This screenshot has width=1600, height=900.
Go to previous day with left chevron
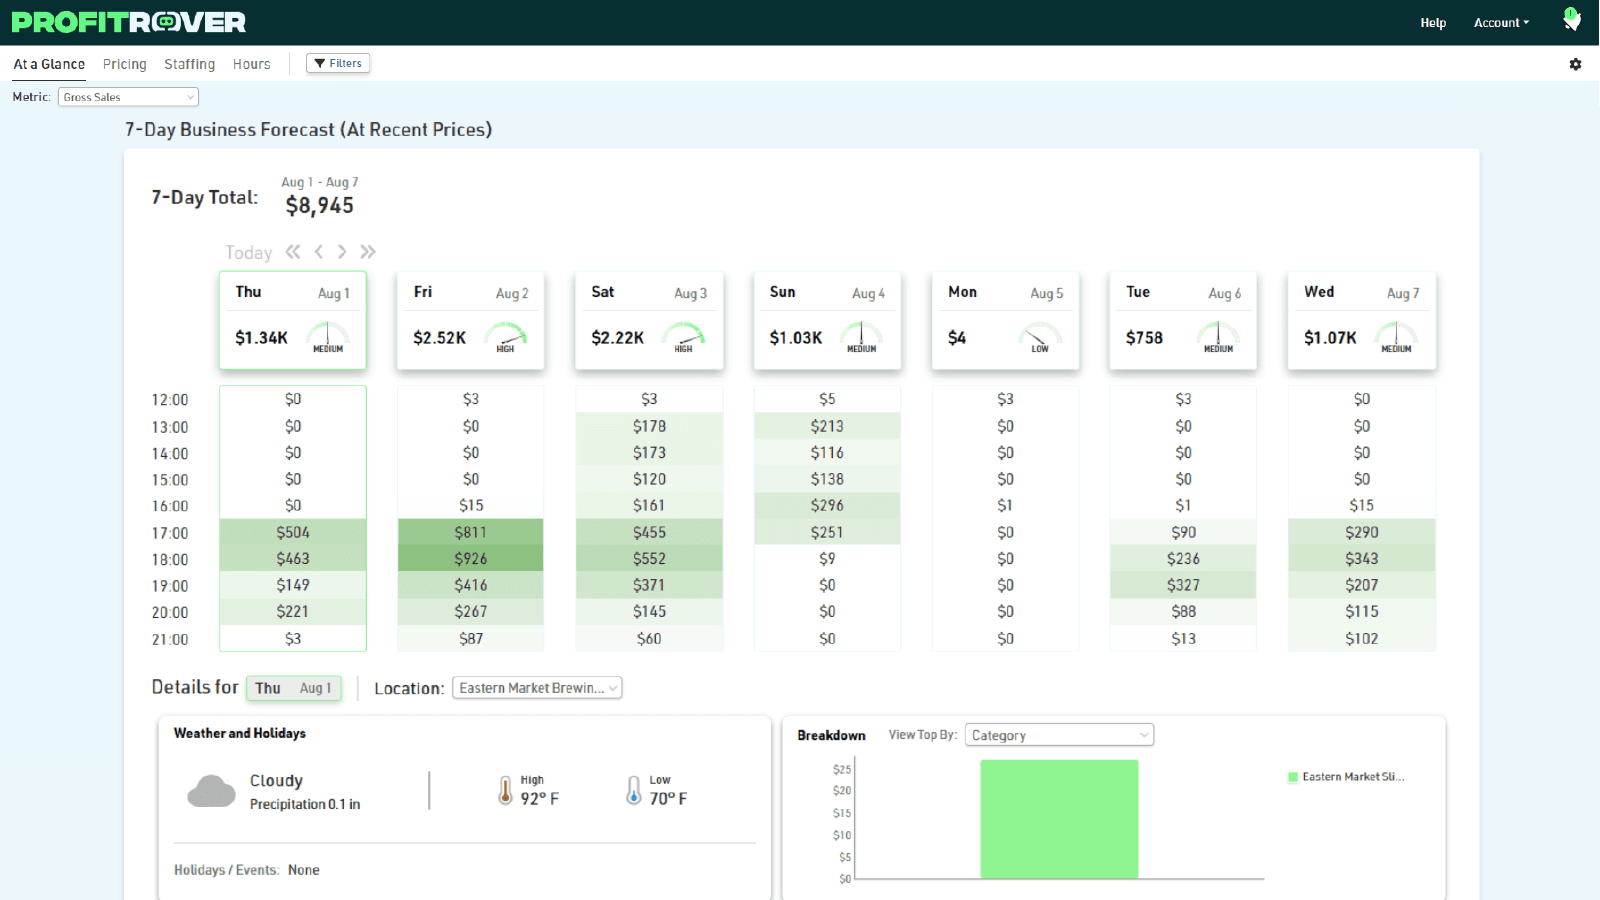(x=318, y=252)
